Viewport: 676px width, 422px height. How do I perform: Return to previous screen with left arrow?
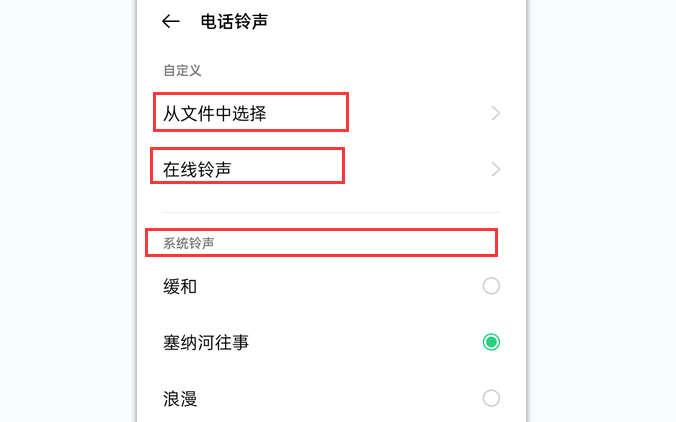pos(171,21)
